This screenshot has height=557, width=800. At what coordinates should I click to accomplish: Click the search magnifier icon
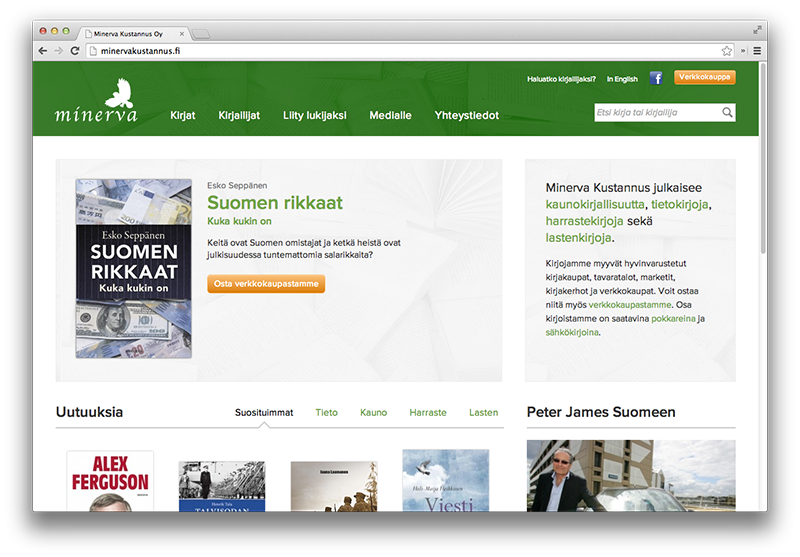coord(727,113)
